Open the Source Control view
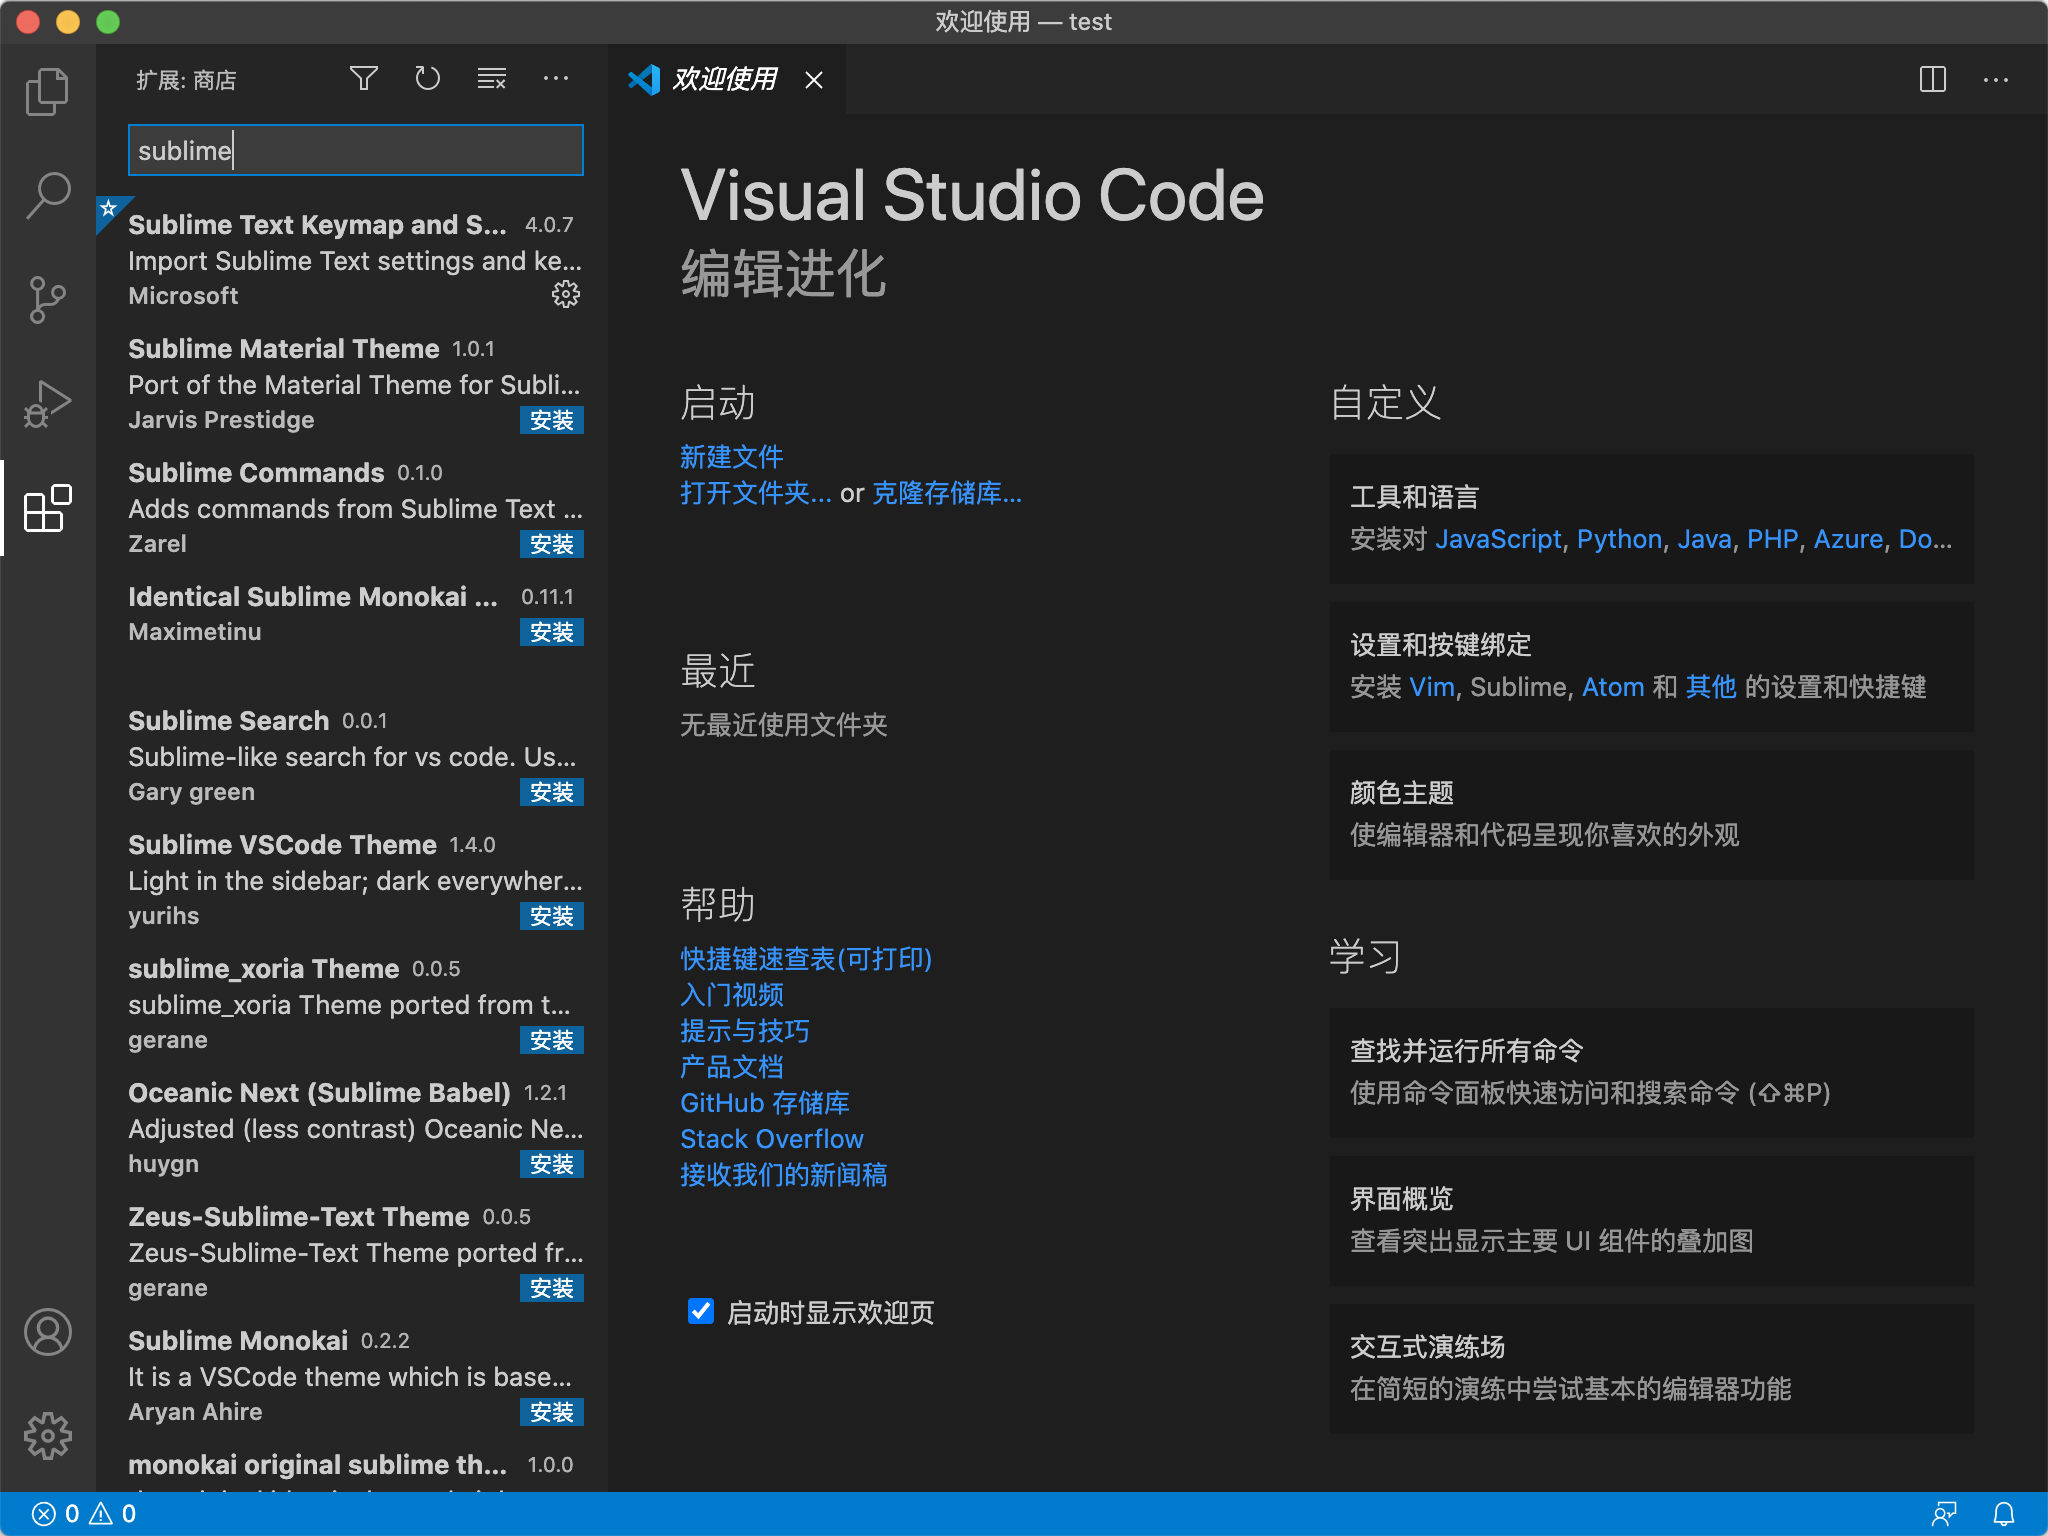2048x1536 pixels. coord(47,300)
